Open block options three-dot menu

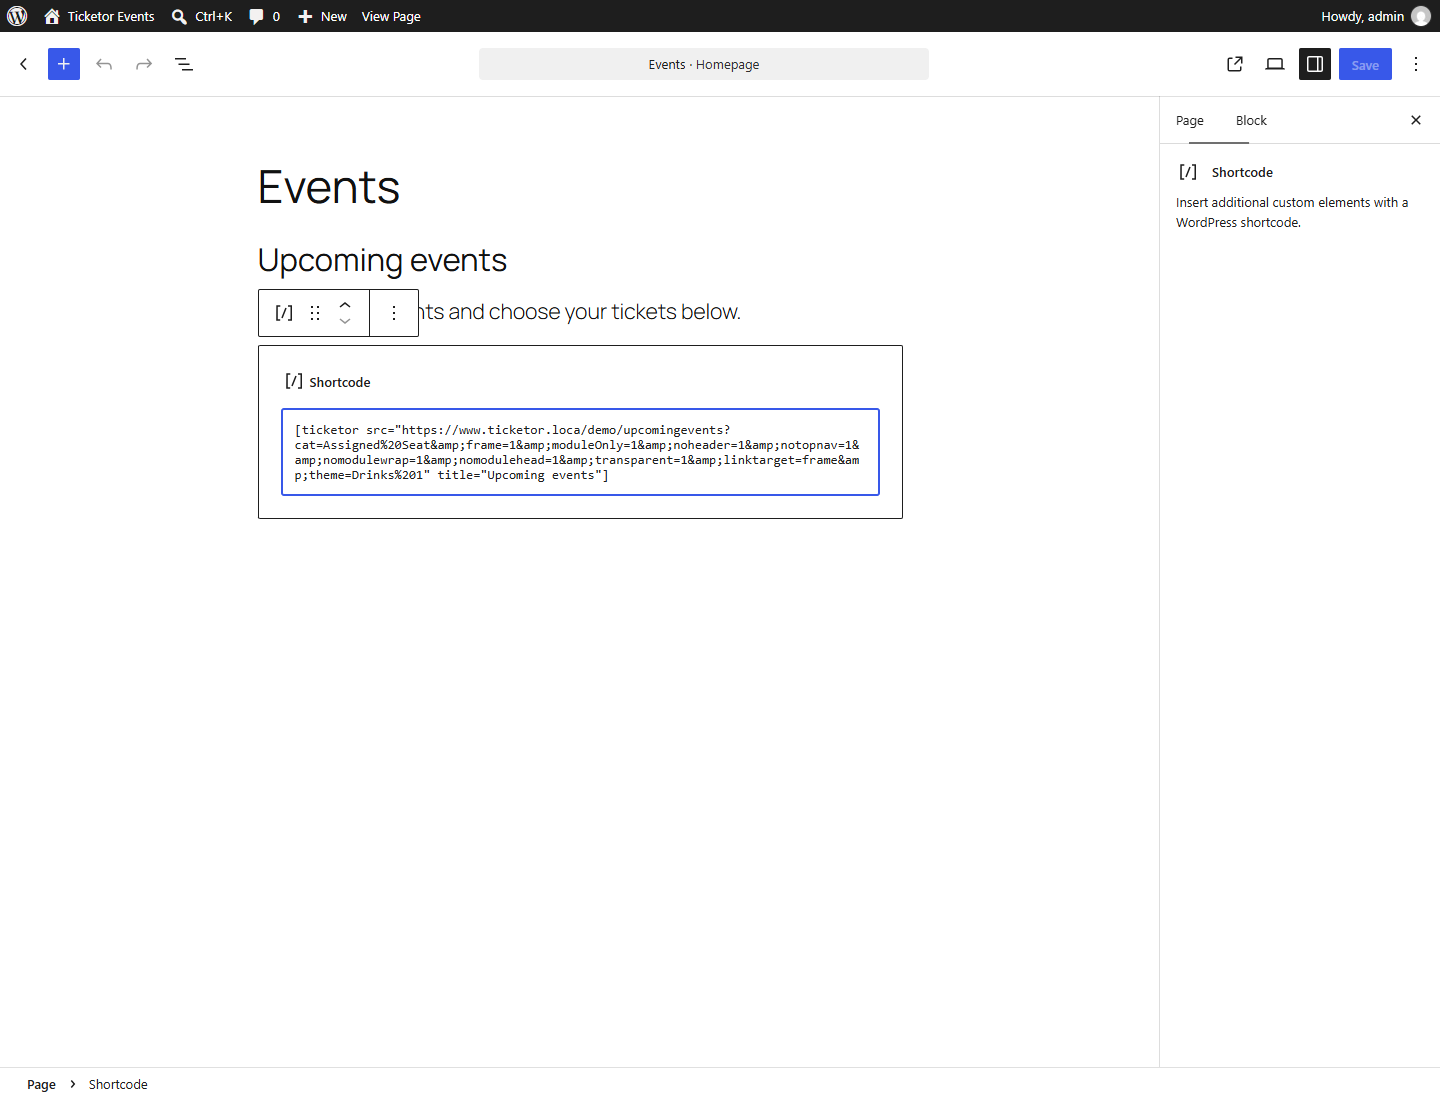point(394,313)
